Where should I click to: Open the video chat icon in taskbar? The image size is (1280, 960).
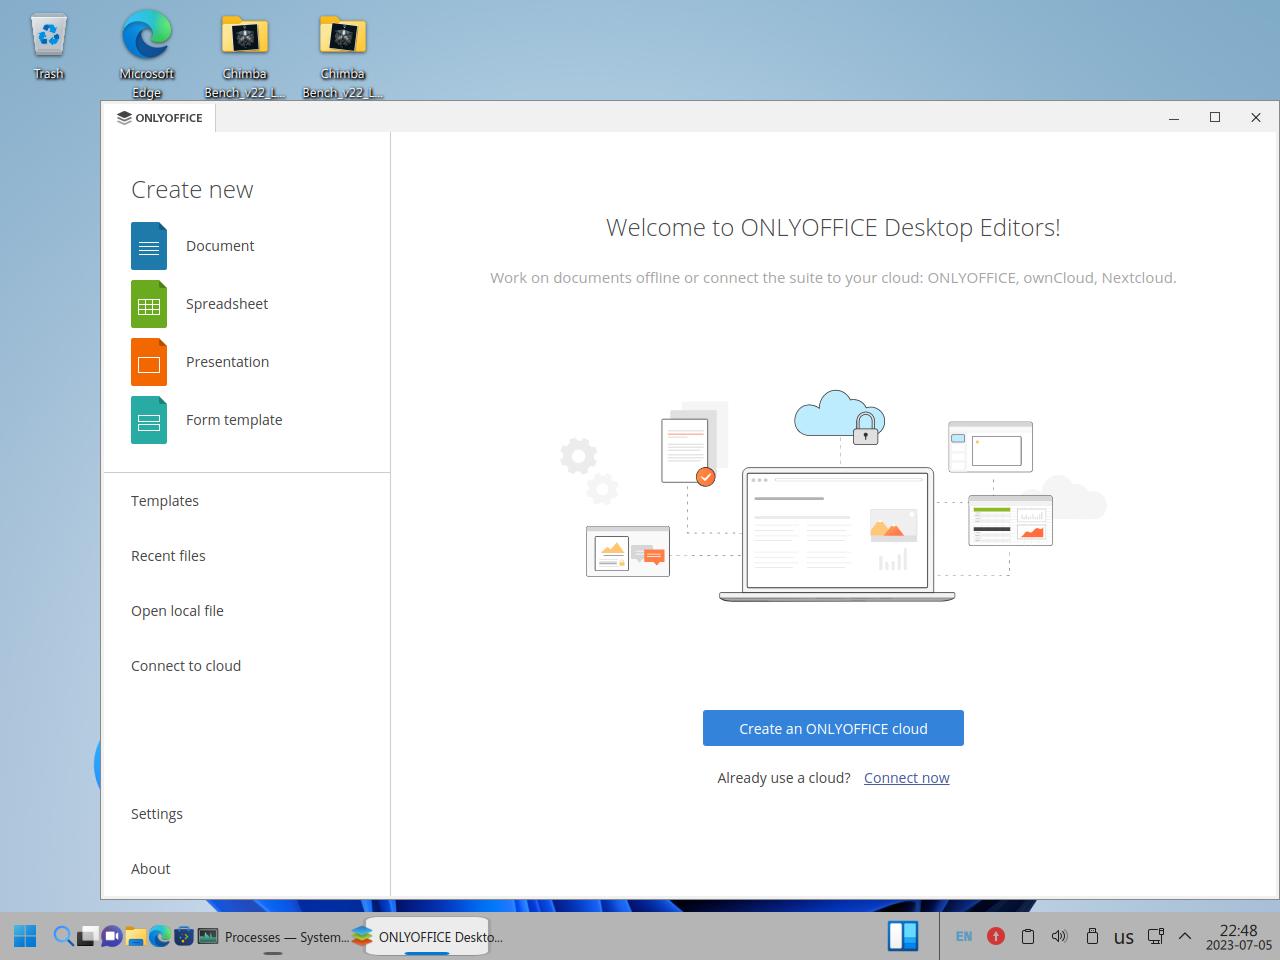(111, 936)
